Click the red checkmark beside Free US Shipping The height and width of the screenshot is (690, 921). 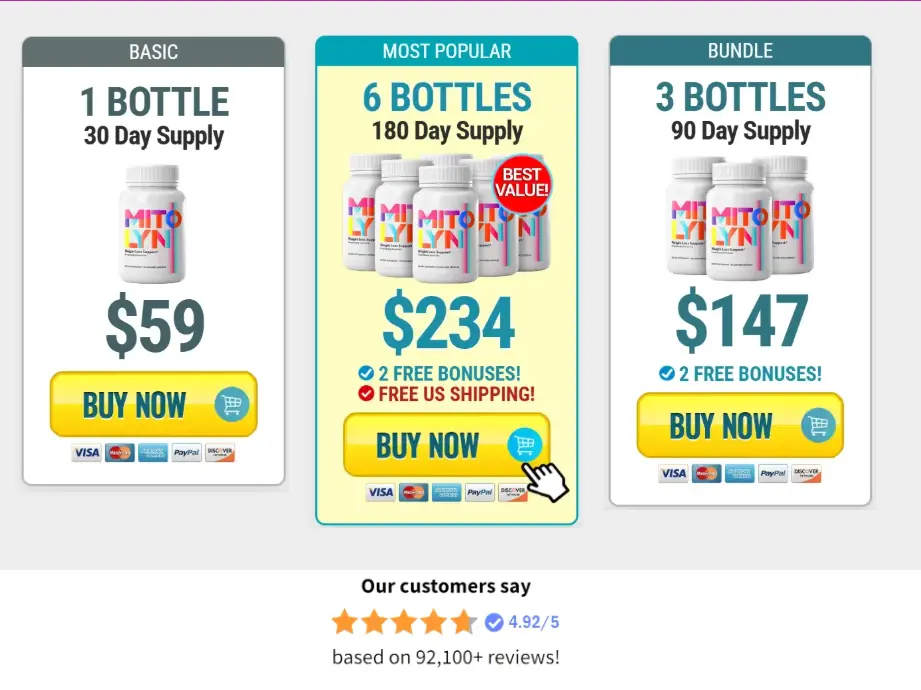(x=366, y=394)
